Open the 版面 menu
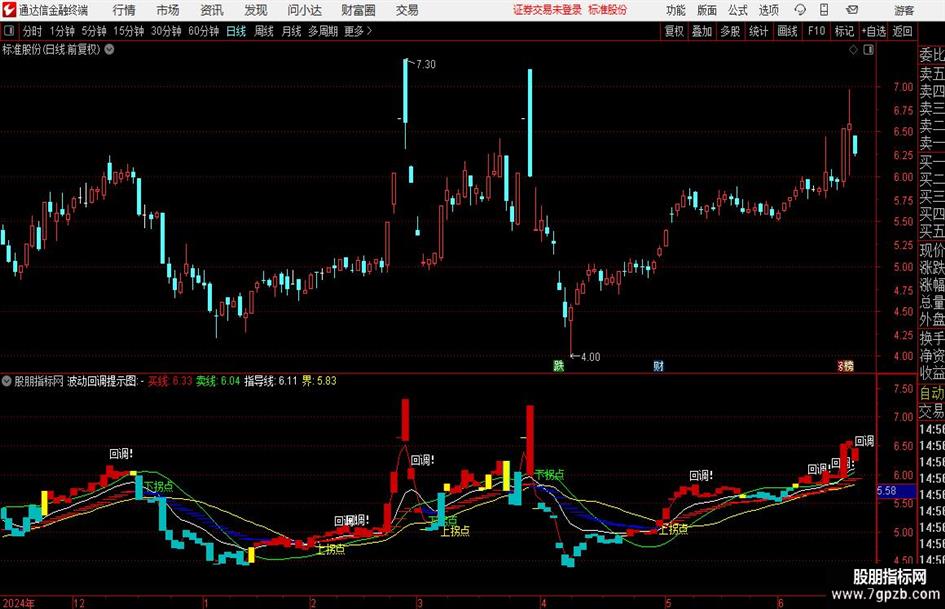Image resolution: width=945 pixels, height=609 pixels. [706, 10]
